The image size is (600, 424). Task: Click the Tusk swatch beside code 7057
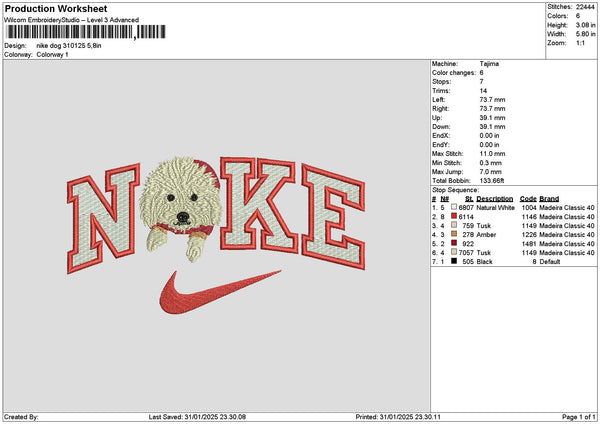pos(454,252)
